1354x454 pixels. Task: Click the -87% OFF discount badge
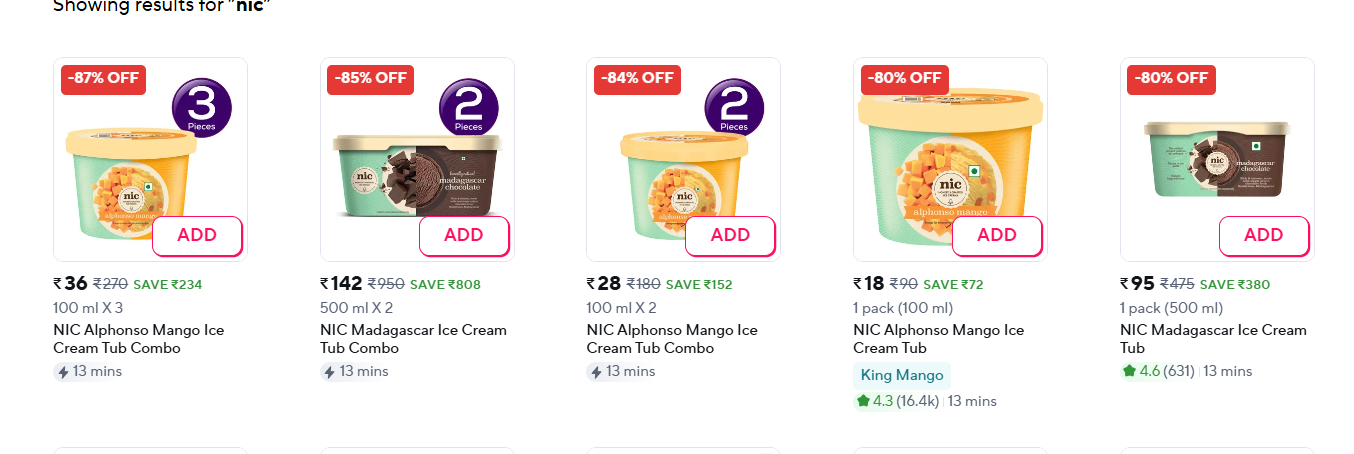(104, 79)
